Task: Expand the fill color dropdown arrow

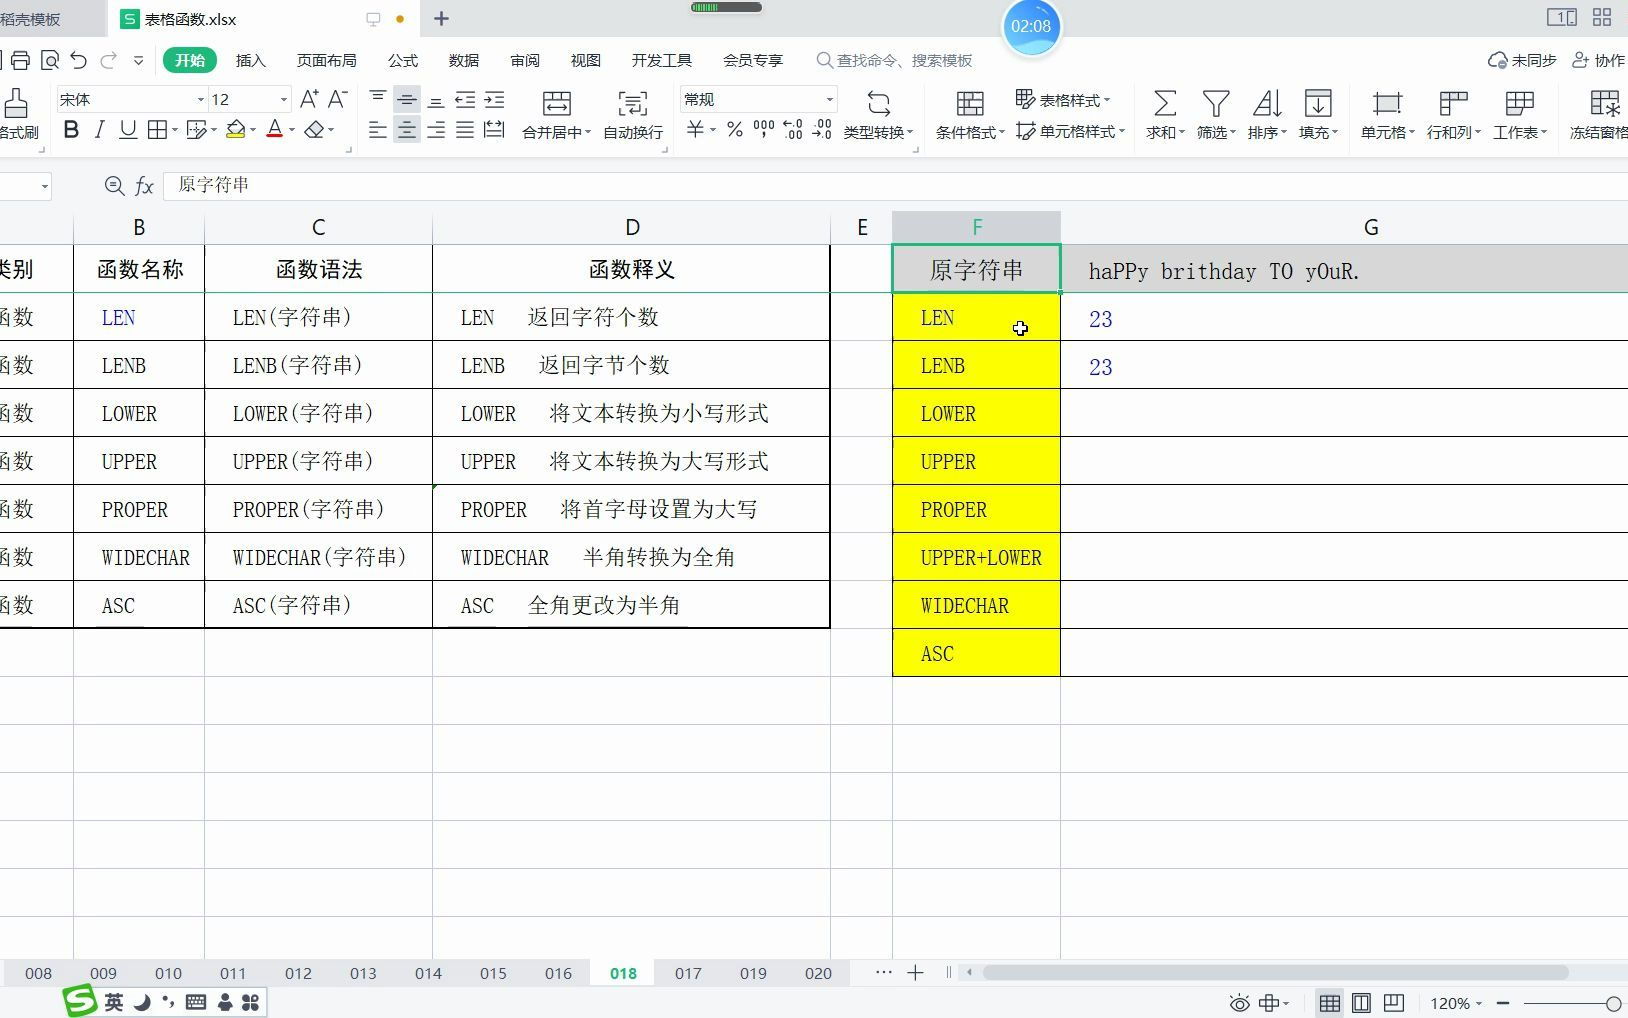Action: point(252,130)
